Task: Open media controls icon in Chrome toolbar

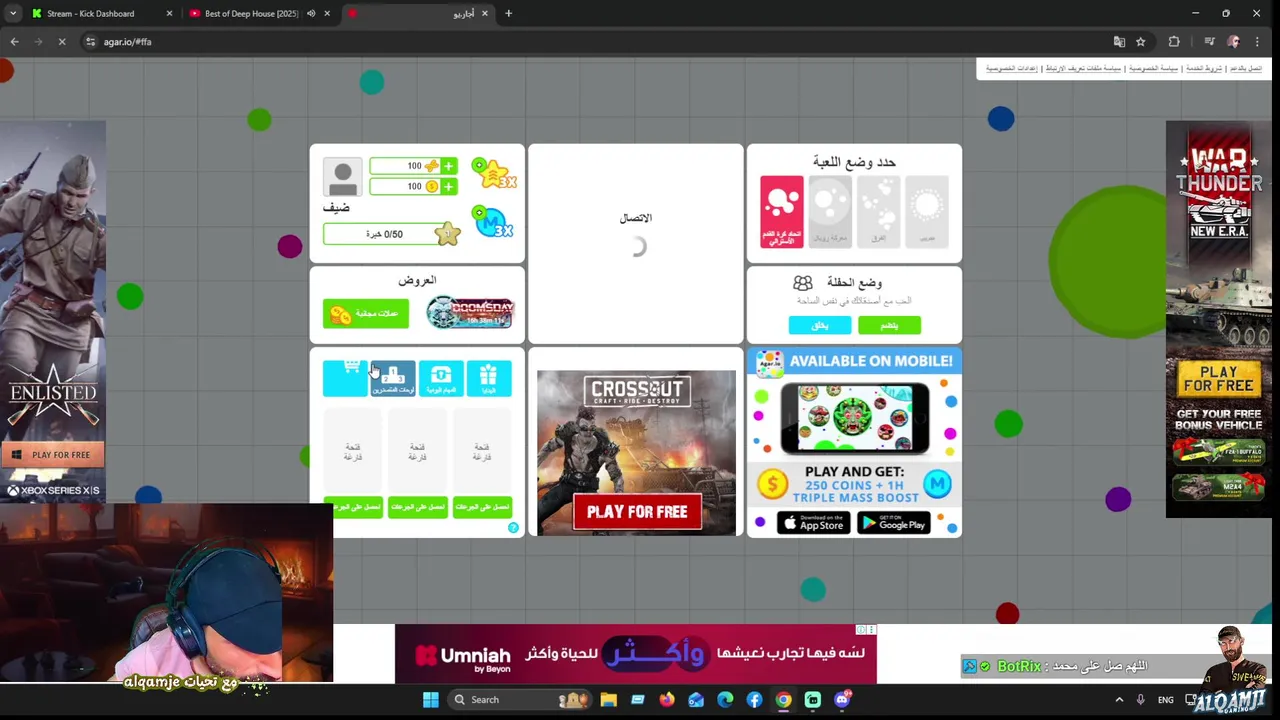Action: point(1209,42)
